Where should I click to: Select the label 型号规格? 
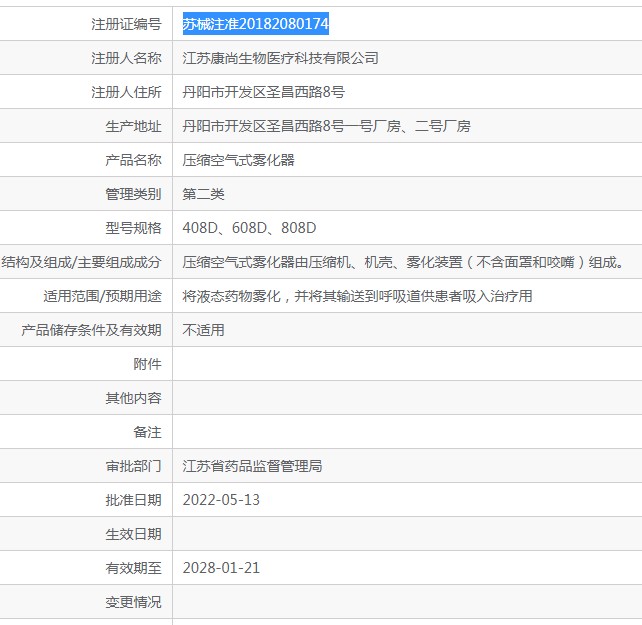[133, 228]
